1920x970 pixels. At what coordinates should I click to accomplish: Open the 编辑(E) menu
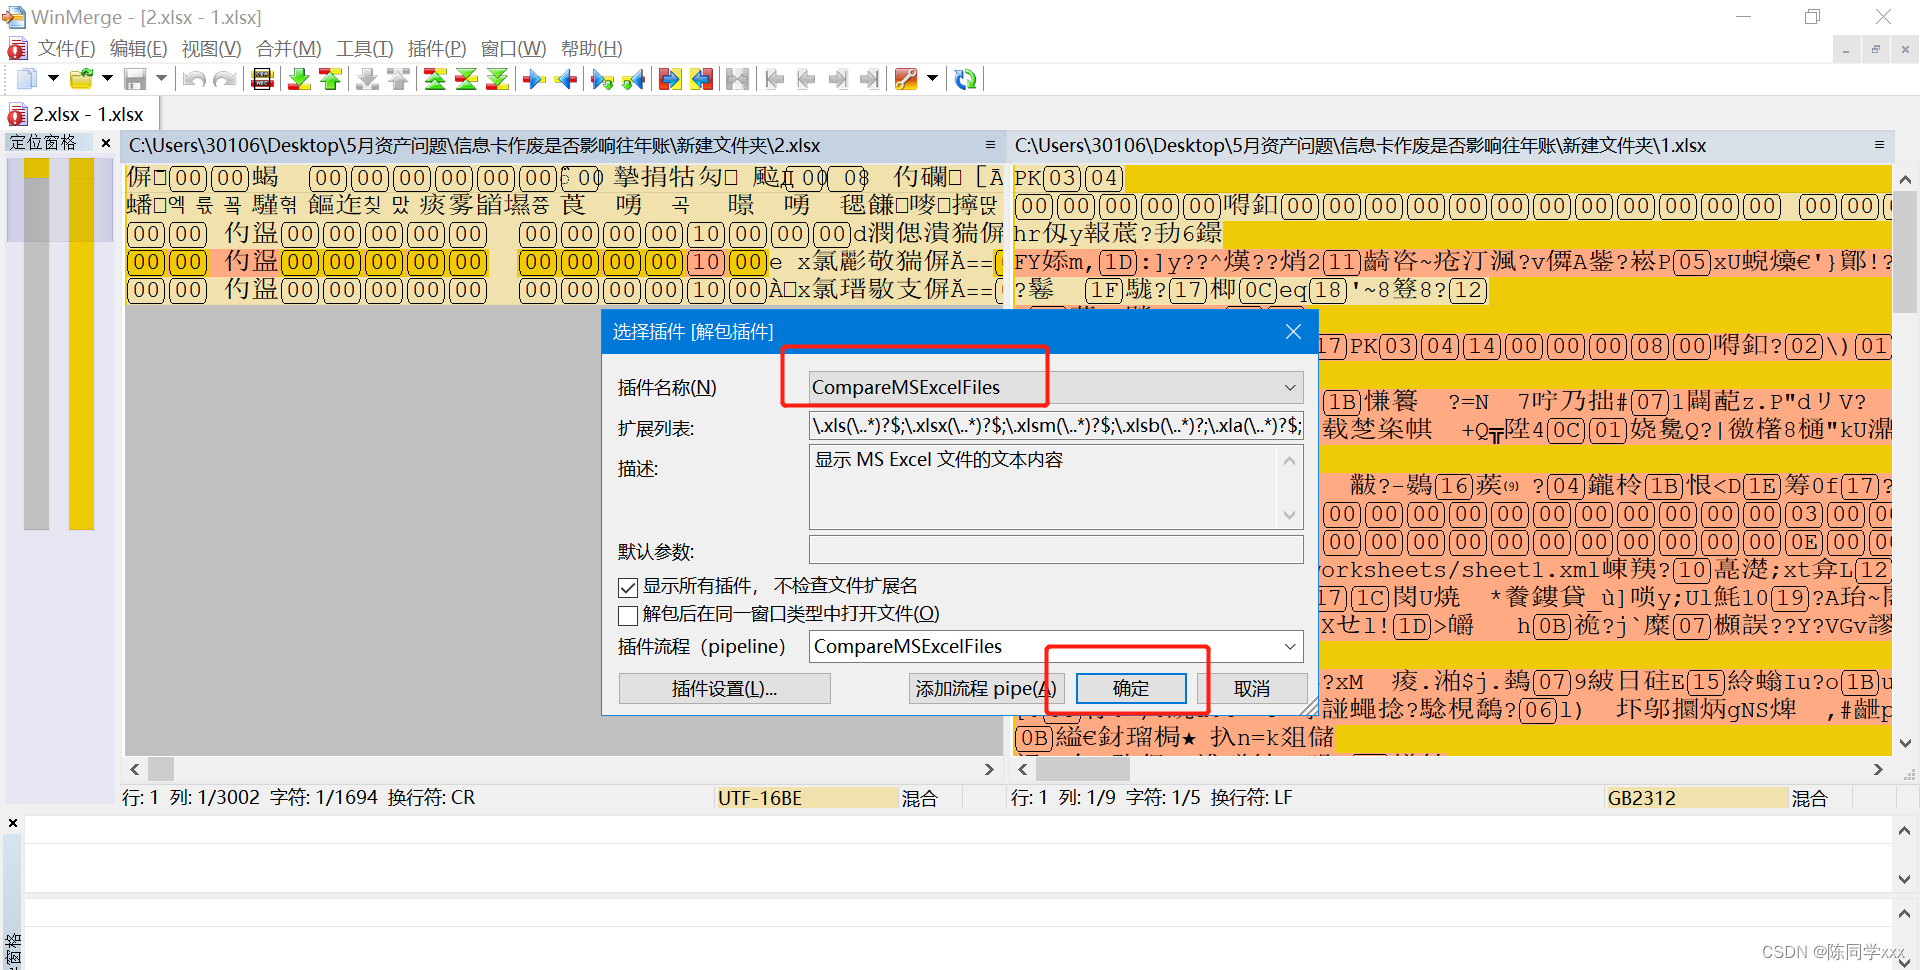(138, 48)
